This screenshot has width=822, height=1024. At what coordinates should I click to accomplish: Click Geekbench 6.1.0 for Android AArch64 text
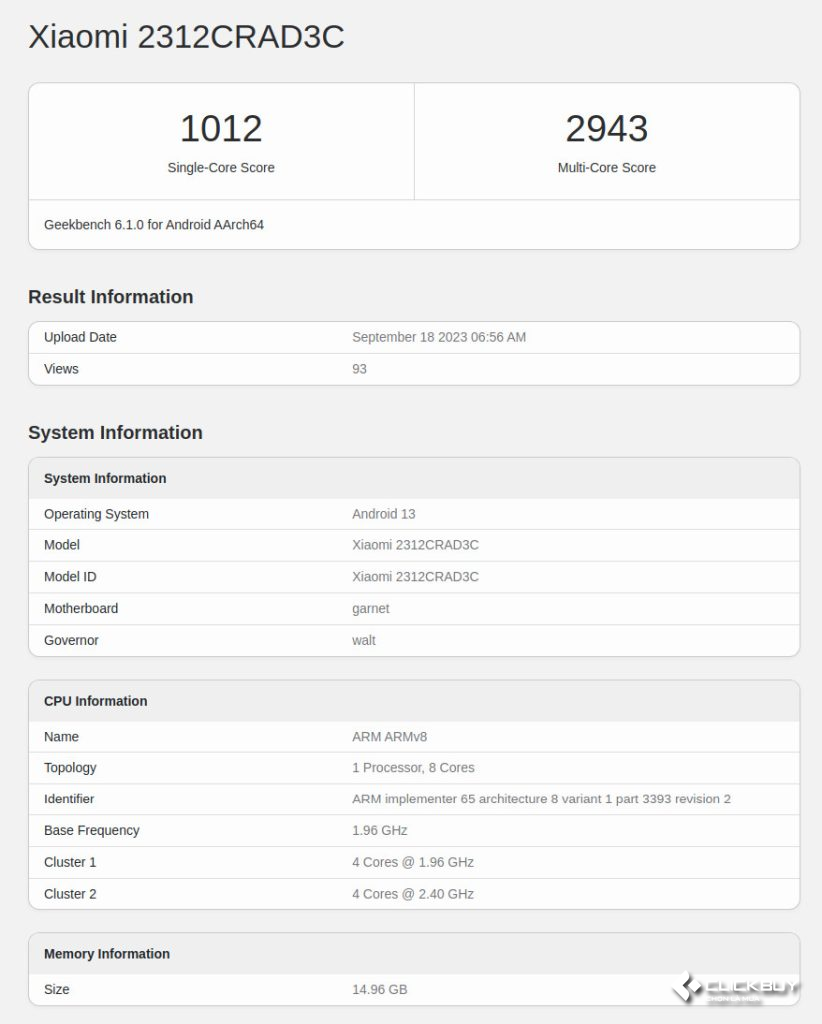[x=154, y=225]
